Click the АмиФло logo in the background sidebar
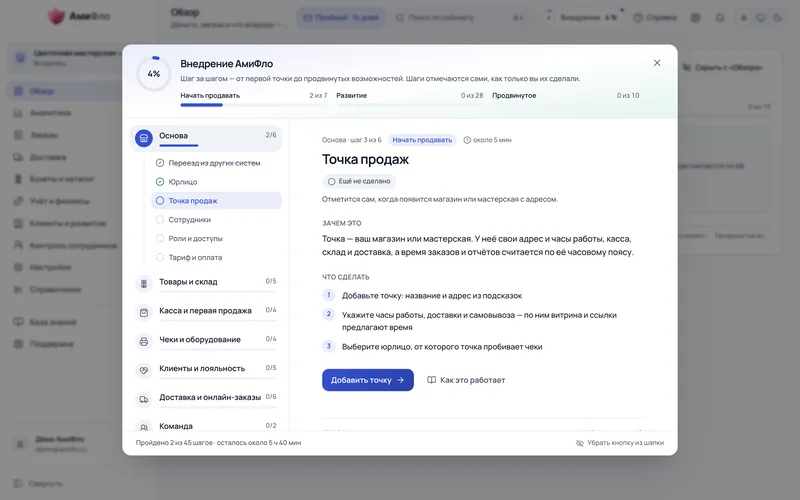Image resolution: width=800 pixels, height=500 pixels. point(79,16)
